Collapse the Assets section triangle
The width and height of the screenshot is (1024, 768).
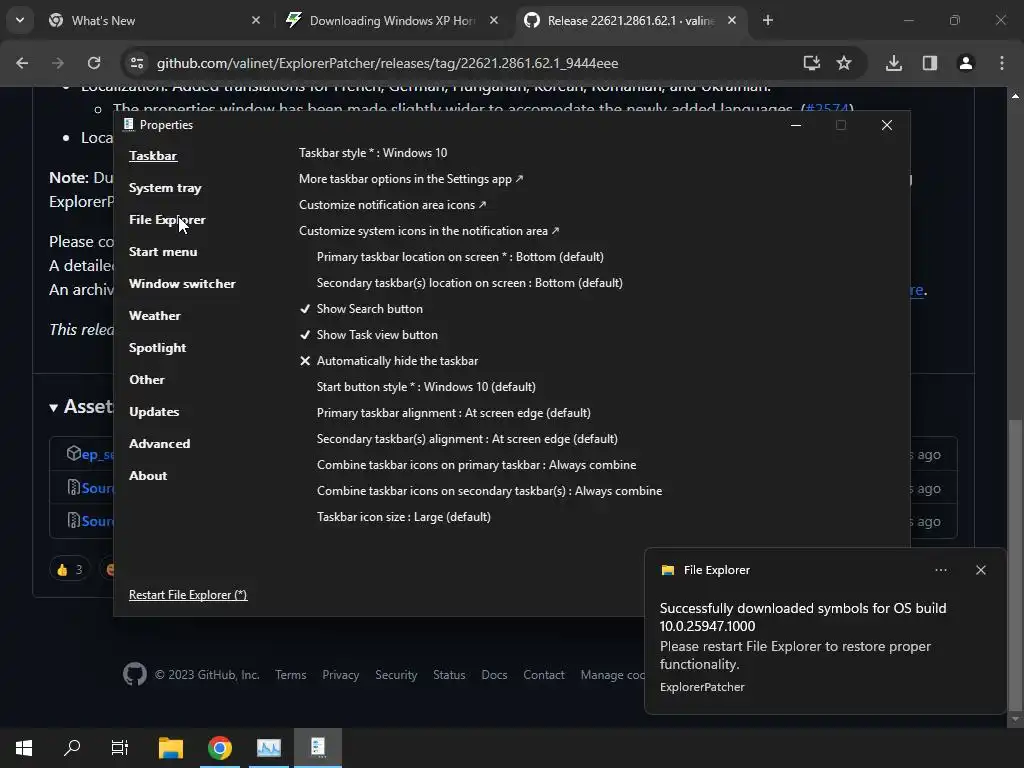[54, 408]
